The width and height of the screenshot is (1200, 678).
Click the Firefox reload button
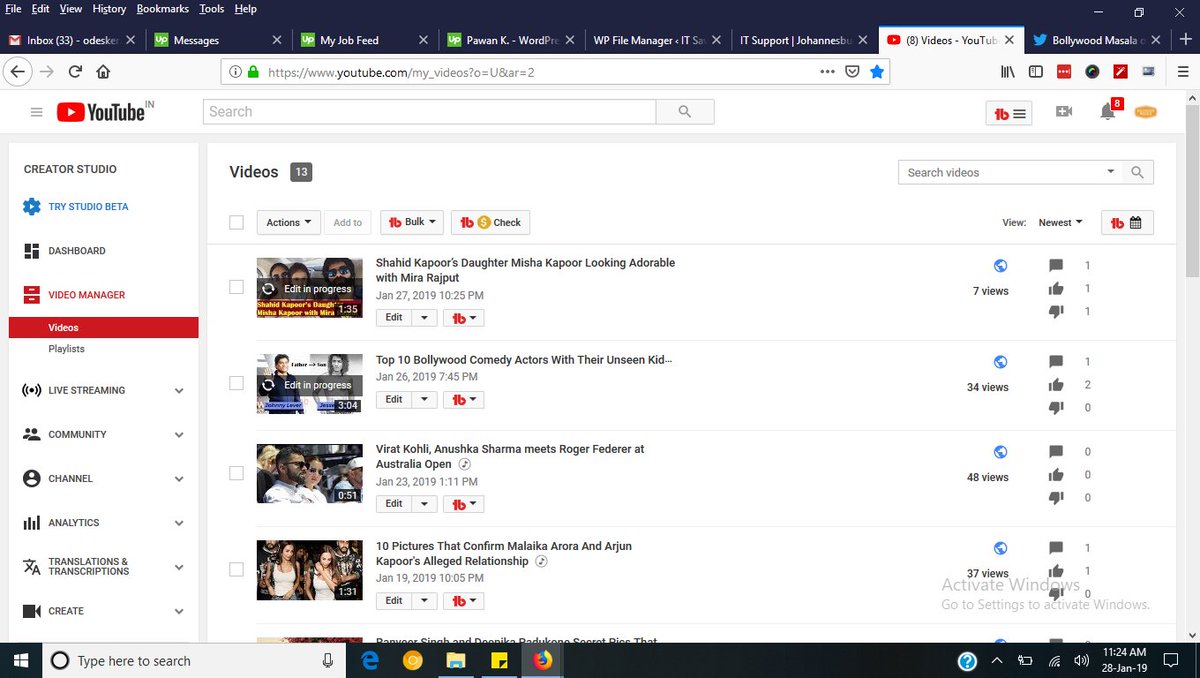click(75, 72)
